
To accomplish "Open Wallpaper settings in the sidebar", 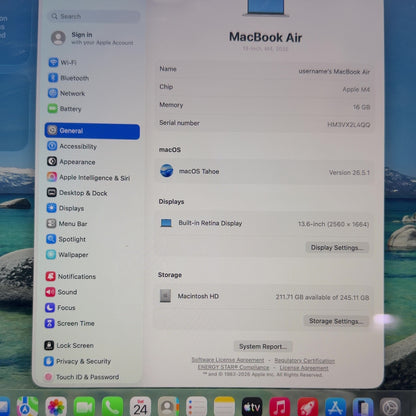I will click(67, 254).
